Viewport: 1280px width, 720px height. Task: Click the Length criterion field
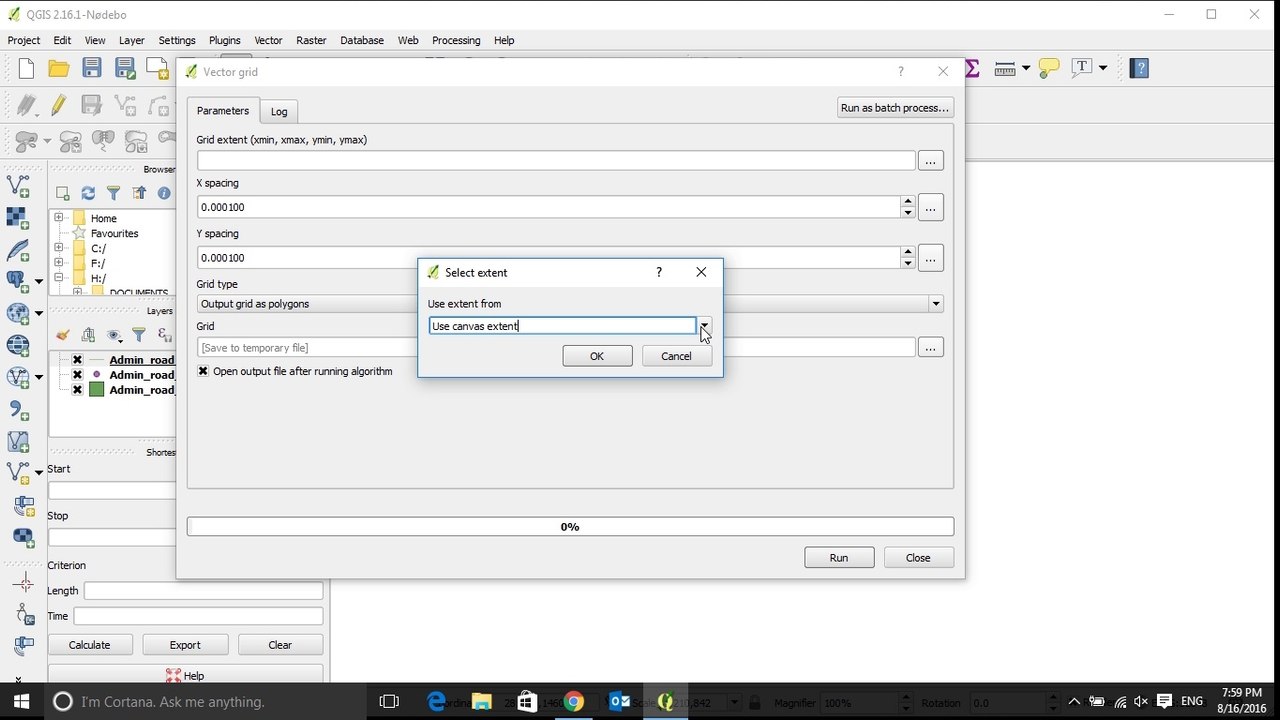203,591
